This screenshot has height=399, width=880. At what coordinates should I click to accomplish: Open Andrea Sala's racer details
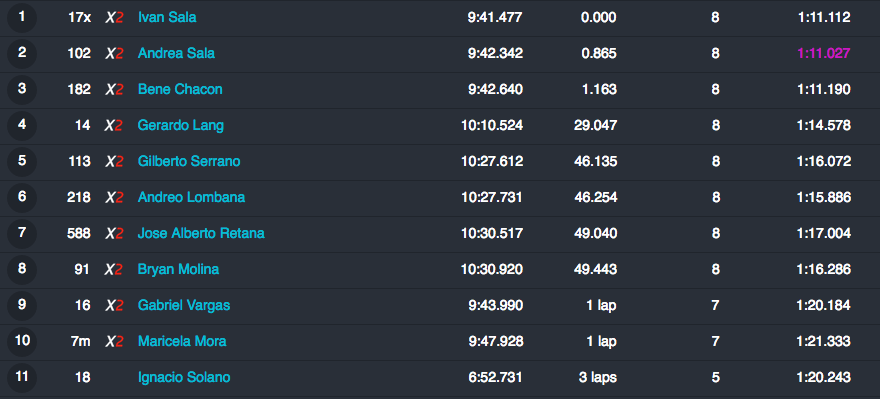176,53
